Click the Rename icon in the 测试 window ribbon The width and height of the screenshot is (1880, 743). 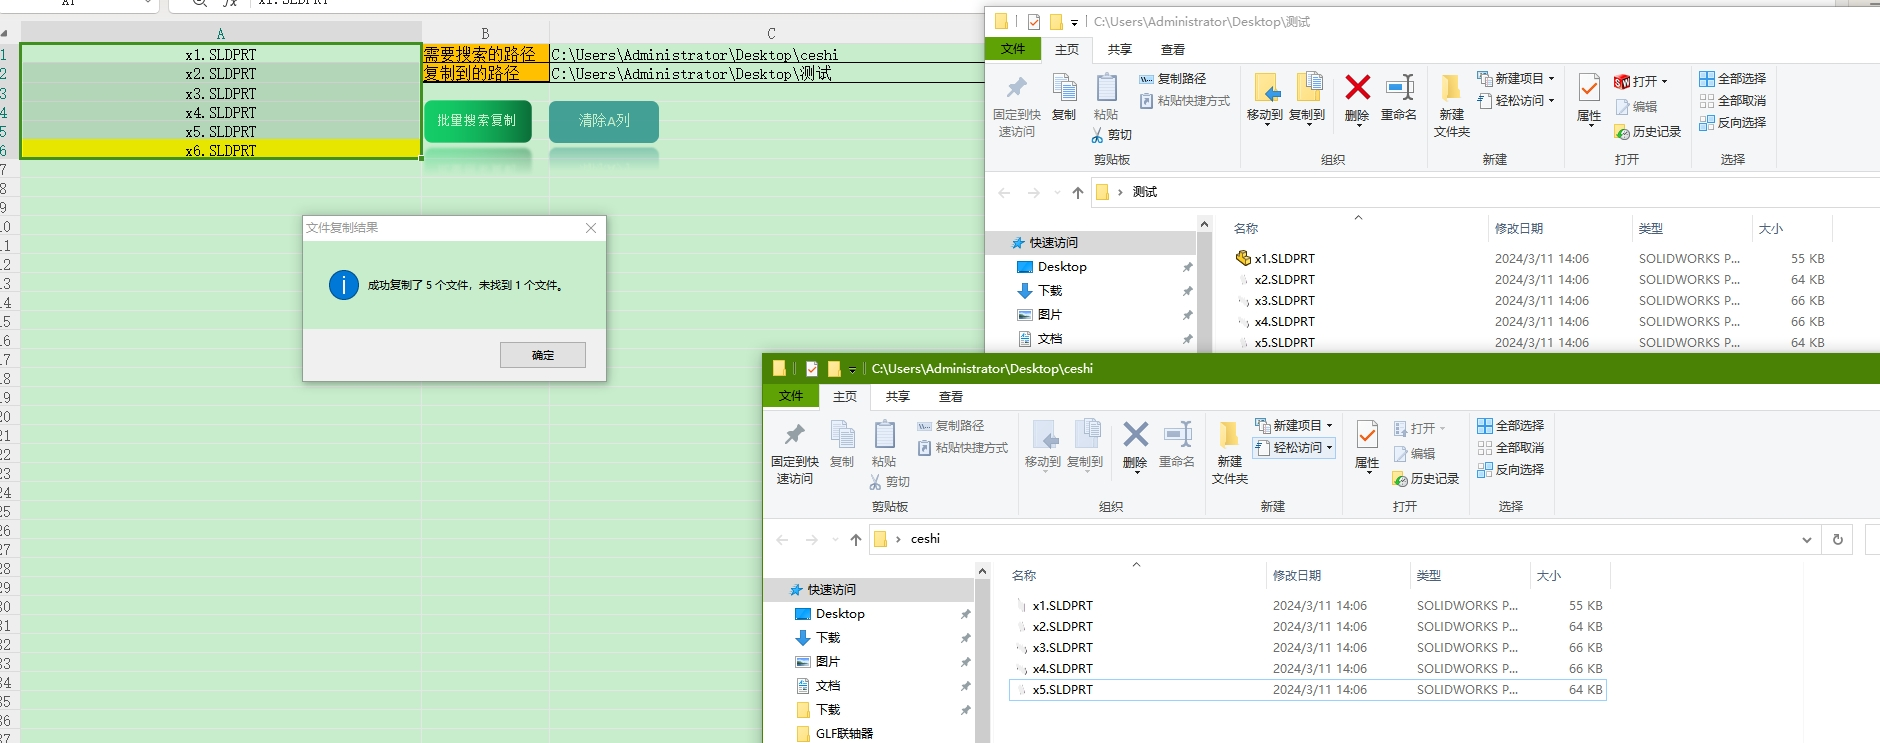pyautogui.click(x=1399, y=88)
